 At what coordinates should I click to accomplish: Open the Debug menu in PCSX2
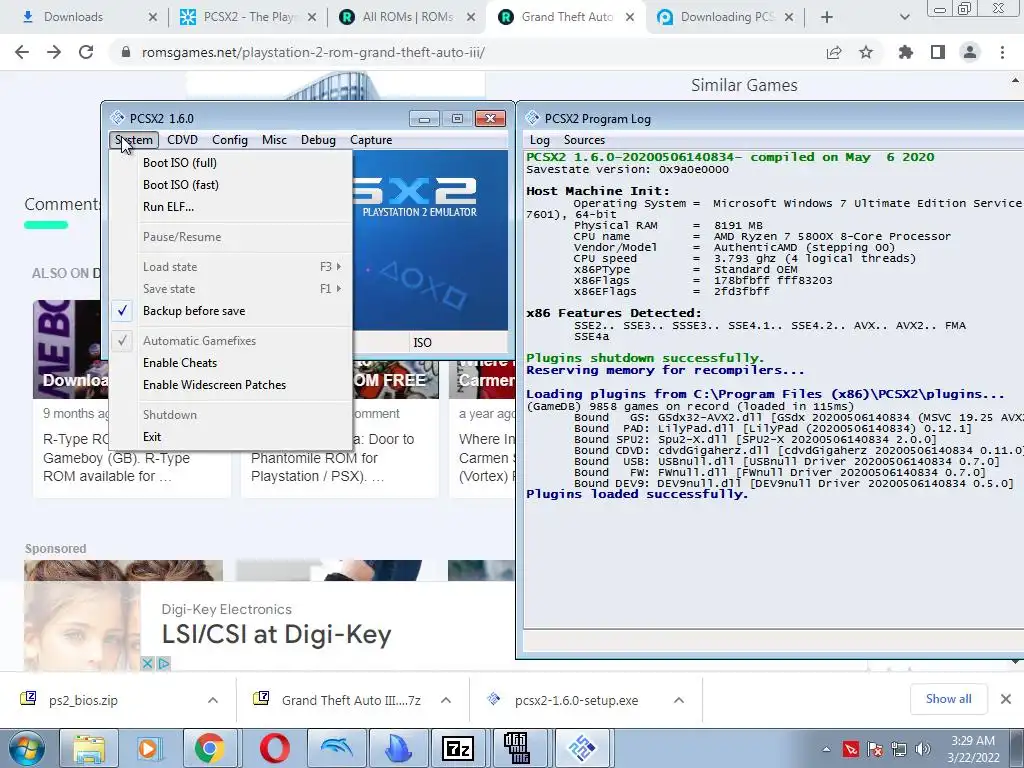point(318,140)
